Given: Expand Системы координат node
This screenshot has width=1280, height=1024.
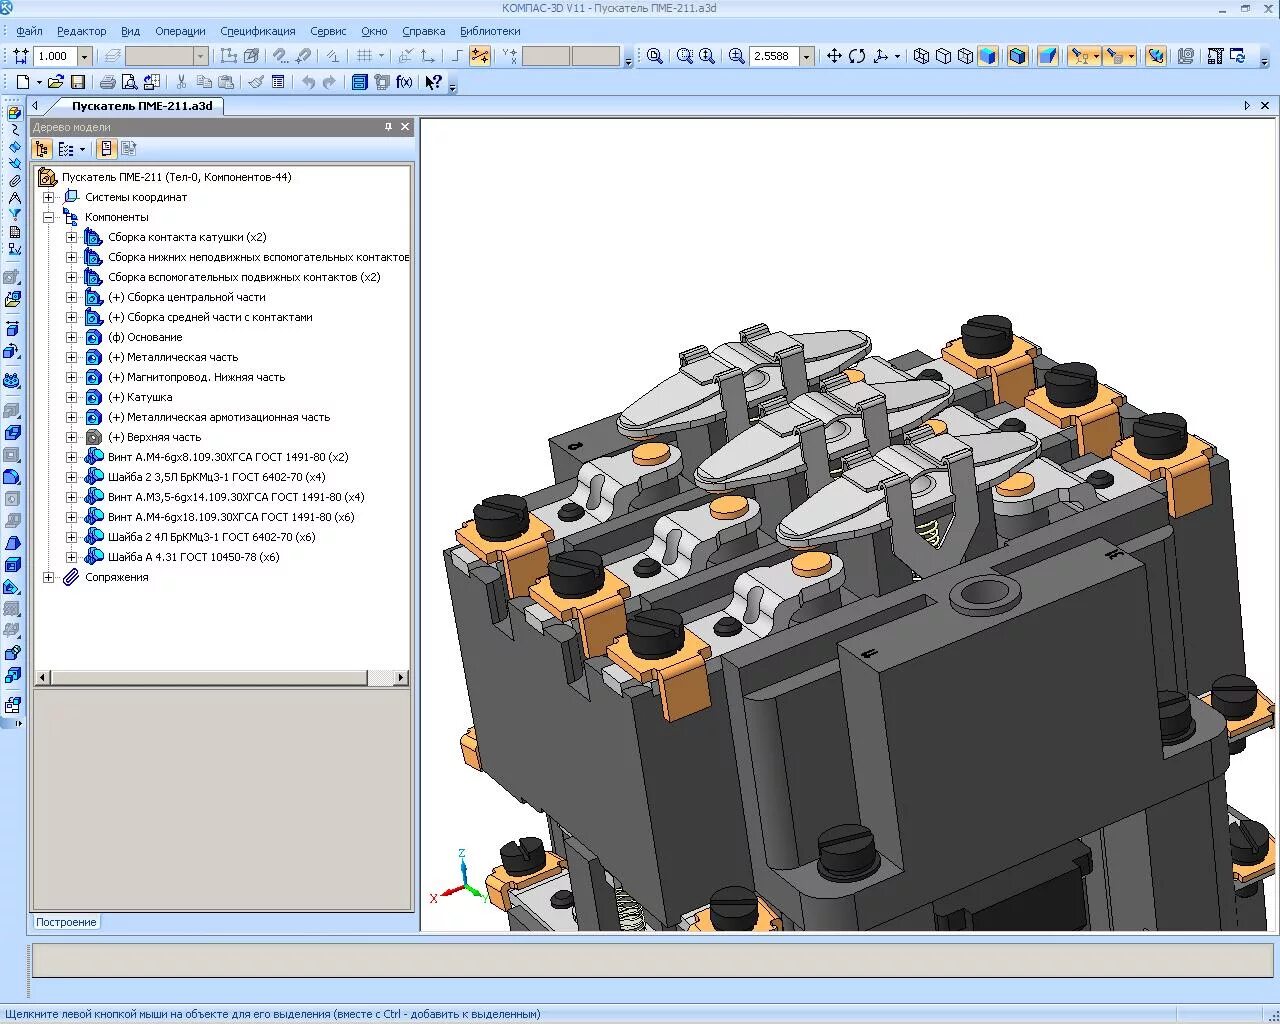Looking at the screenshot, I should pyautogui.click(x=48, y=197).
